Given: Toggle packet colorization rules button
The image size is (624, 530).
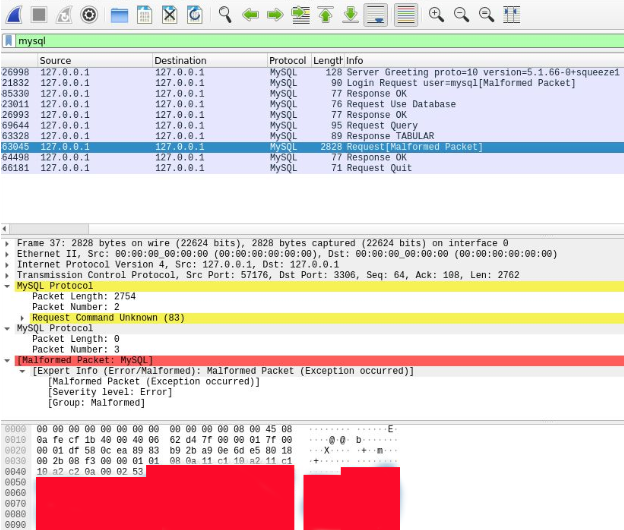Looking at the screenshot, I should click(405, 14).
